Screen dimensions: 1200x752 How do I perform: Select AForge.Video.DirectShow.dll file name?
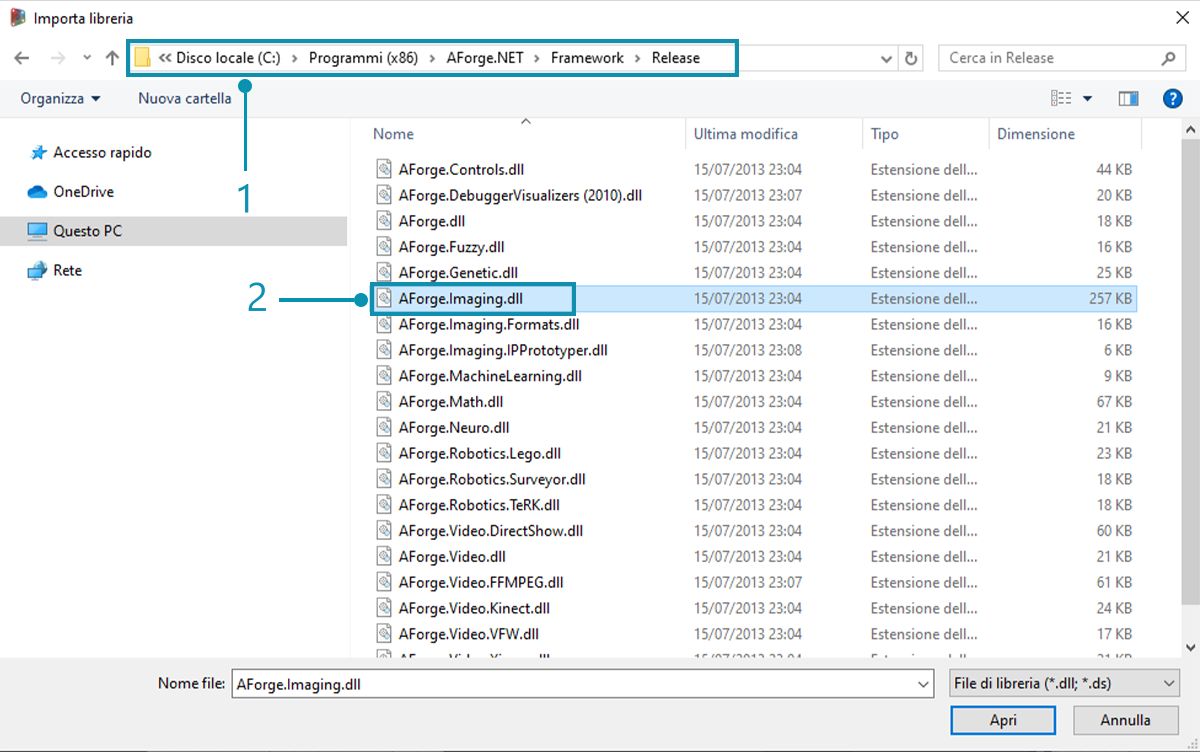tap(491, 531)
